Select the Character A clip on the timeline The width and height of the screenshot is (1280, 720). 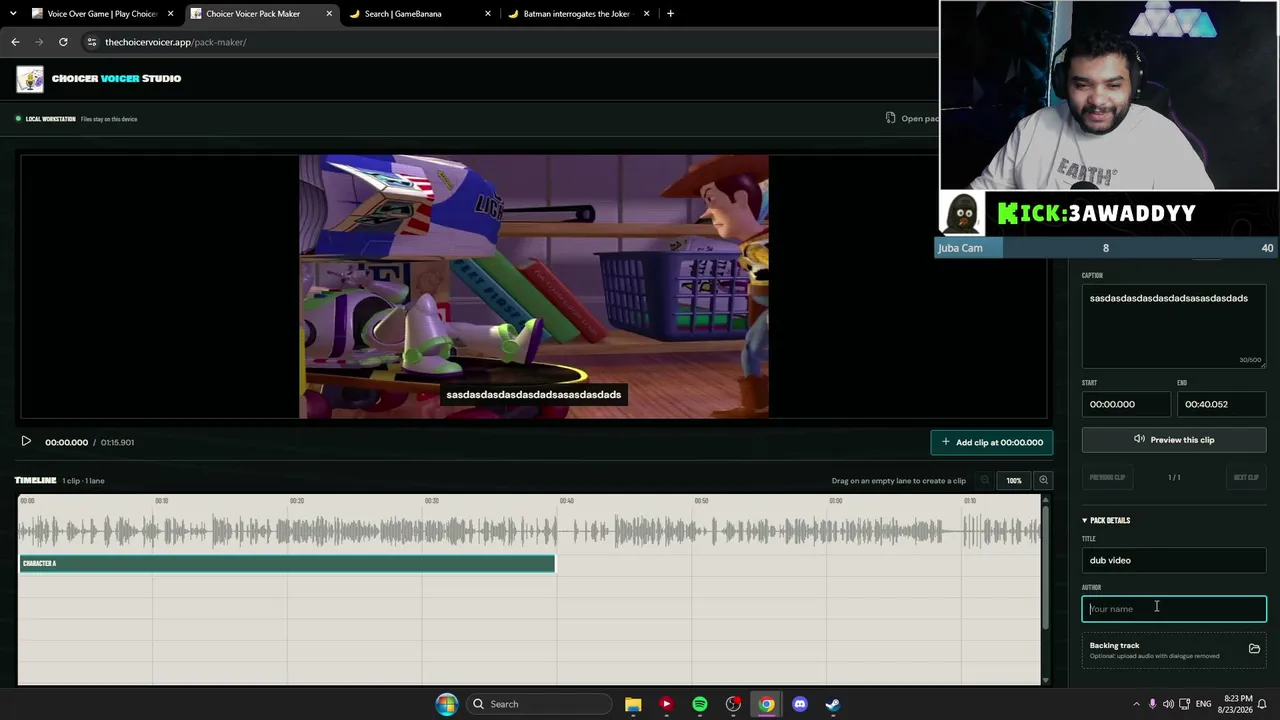[287, 564]
